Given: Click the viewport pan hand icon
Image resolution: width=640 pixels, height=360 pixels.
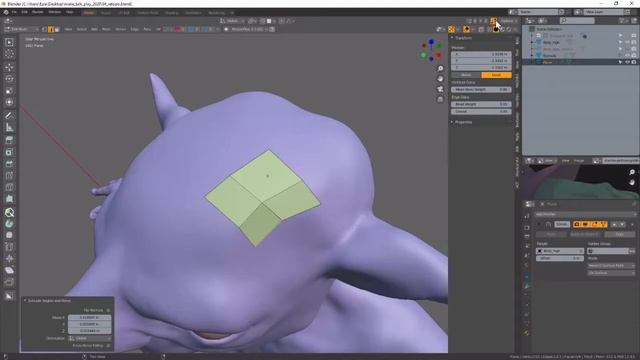Looking at the screenshot, I should [440, 79].
